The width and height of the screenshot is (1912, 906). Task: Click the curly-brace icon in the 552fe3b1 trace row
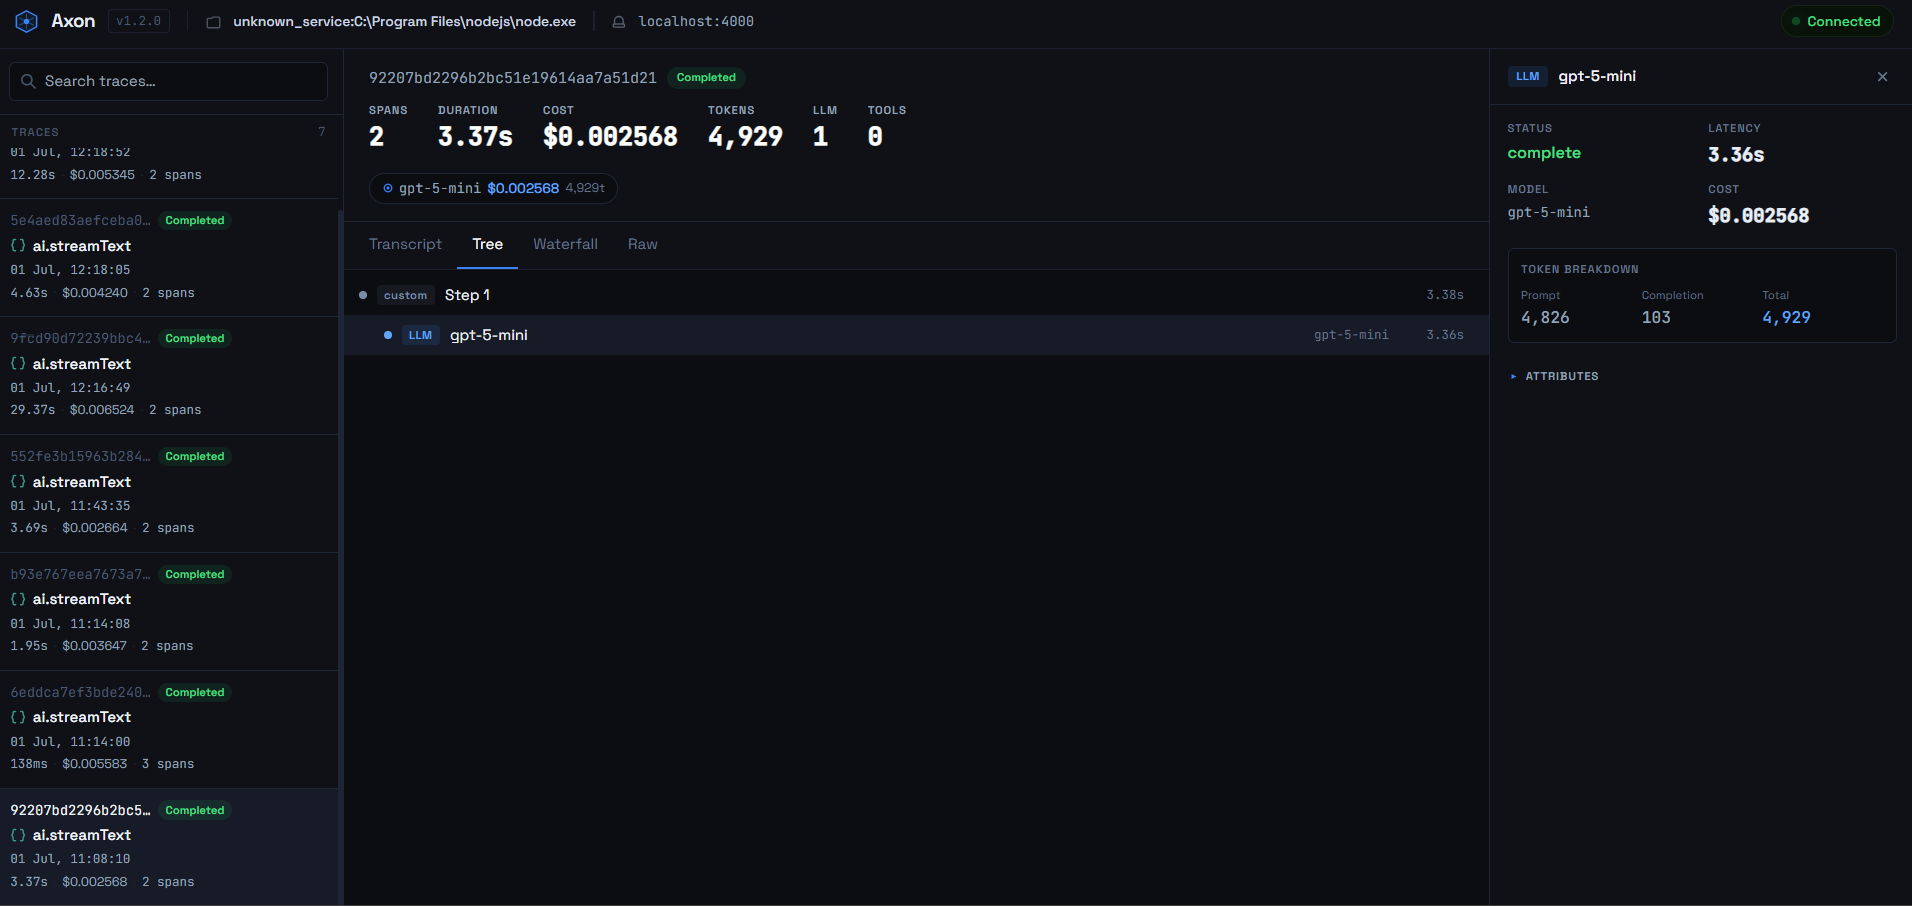18,482
